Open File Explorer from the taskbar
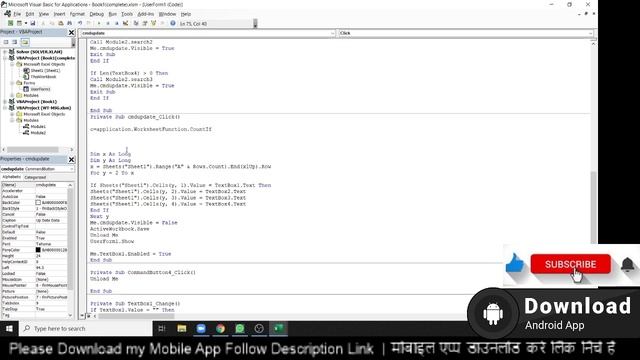The image size is (640, 360). (x=182, y=329)
